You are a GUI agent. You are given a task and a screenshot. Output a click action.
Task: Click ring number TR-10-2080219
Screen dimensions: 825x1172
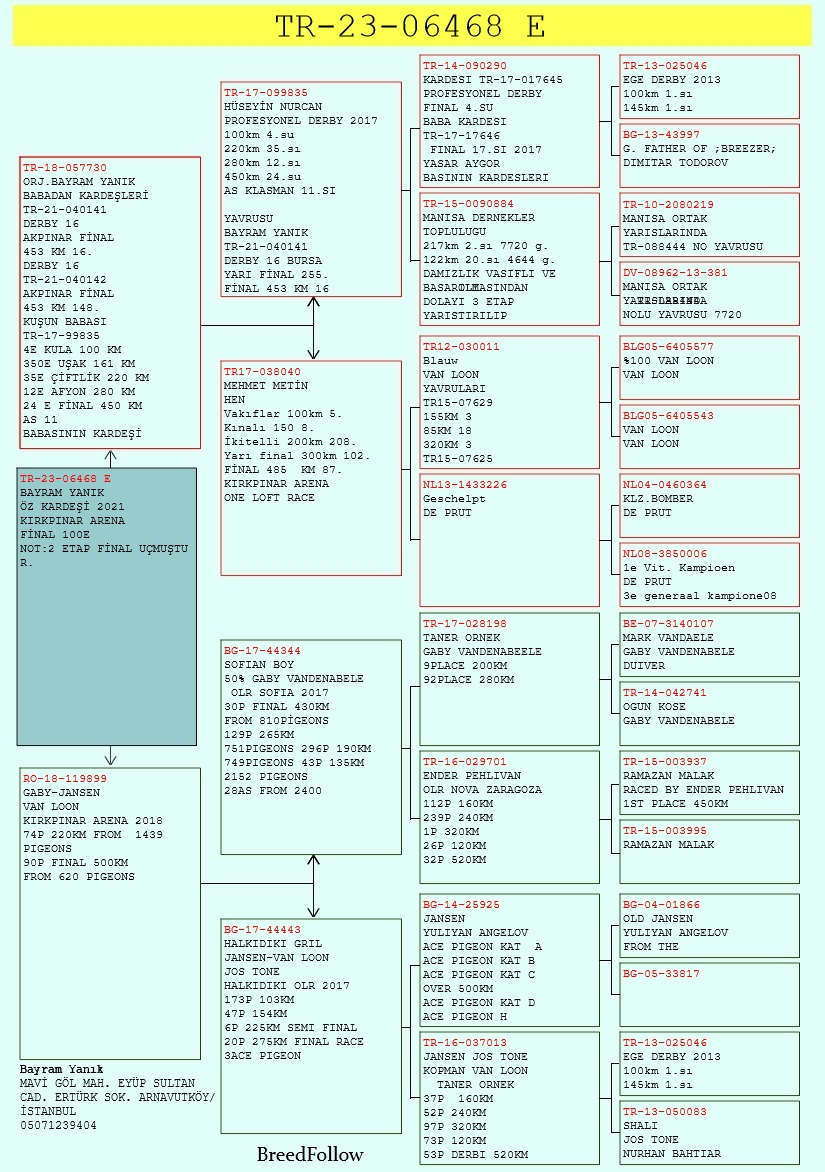coord(668,204)
